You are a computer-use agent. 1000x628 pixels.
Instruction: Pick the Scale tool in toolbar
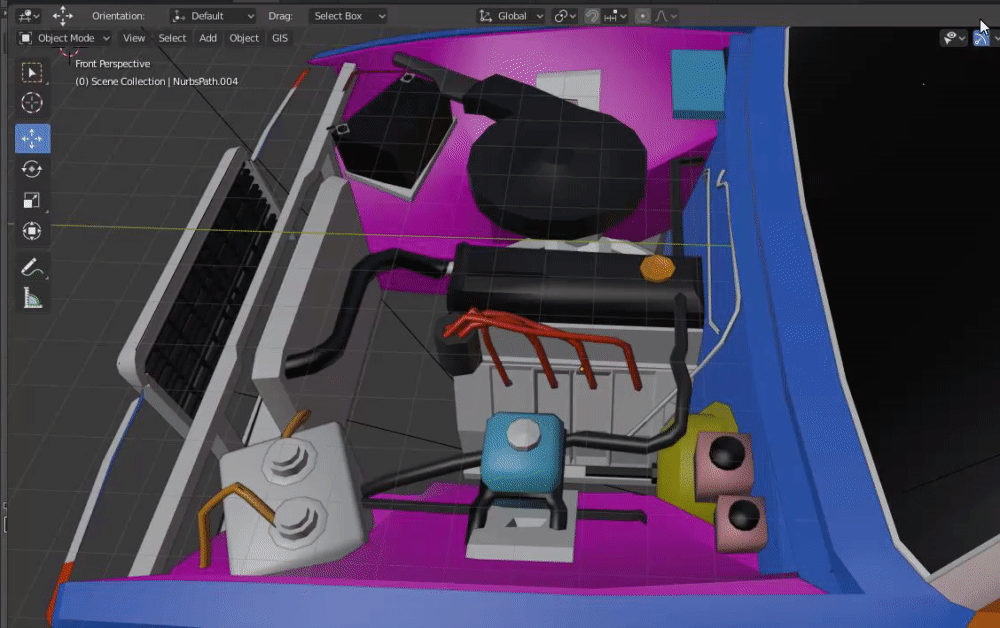coord(32,200)
